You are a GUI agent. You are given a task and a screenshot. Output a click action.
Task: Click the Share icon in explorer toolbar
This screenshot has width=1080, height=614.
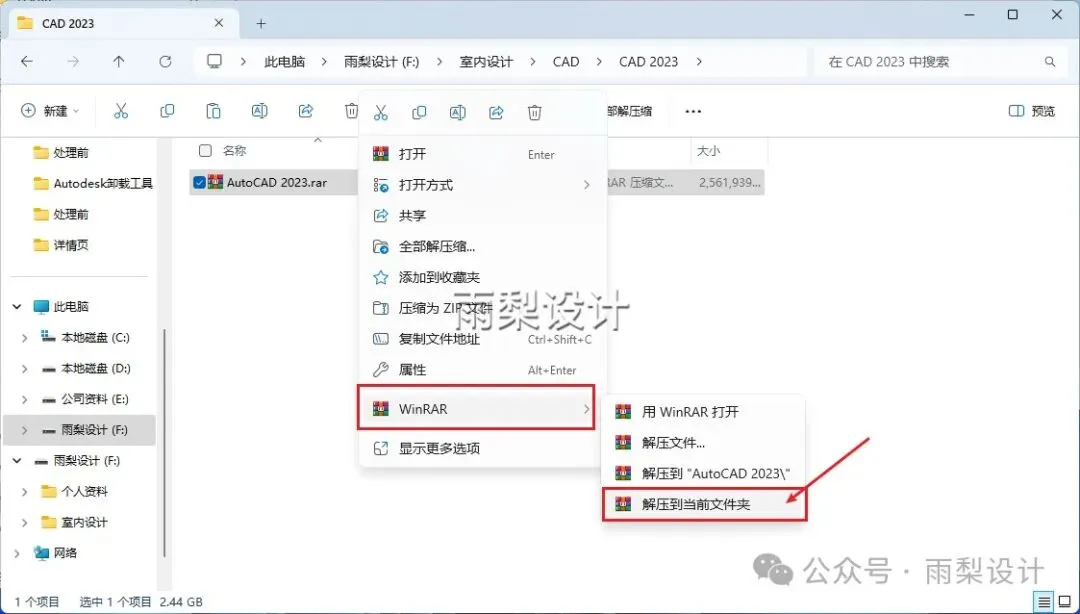[306, 111]
